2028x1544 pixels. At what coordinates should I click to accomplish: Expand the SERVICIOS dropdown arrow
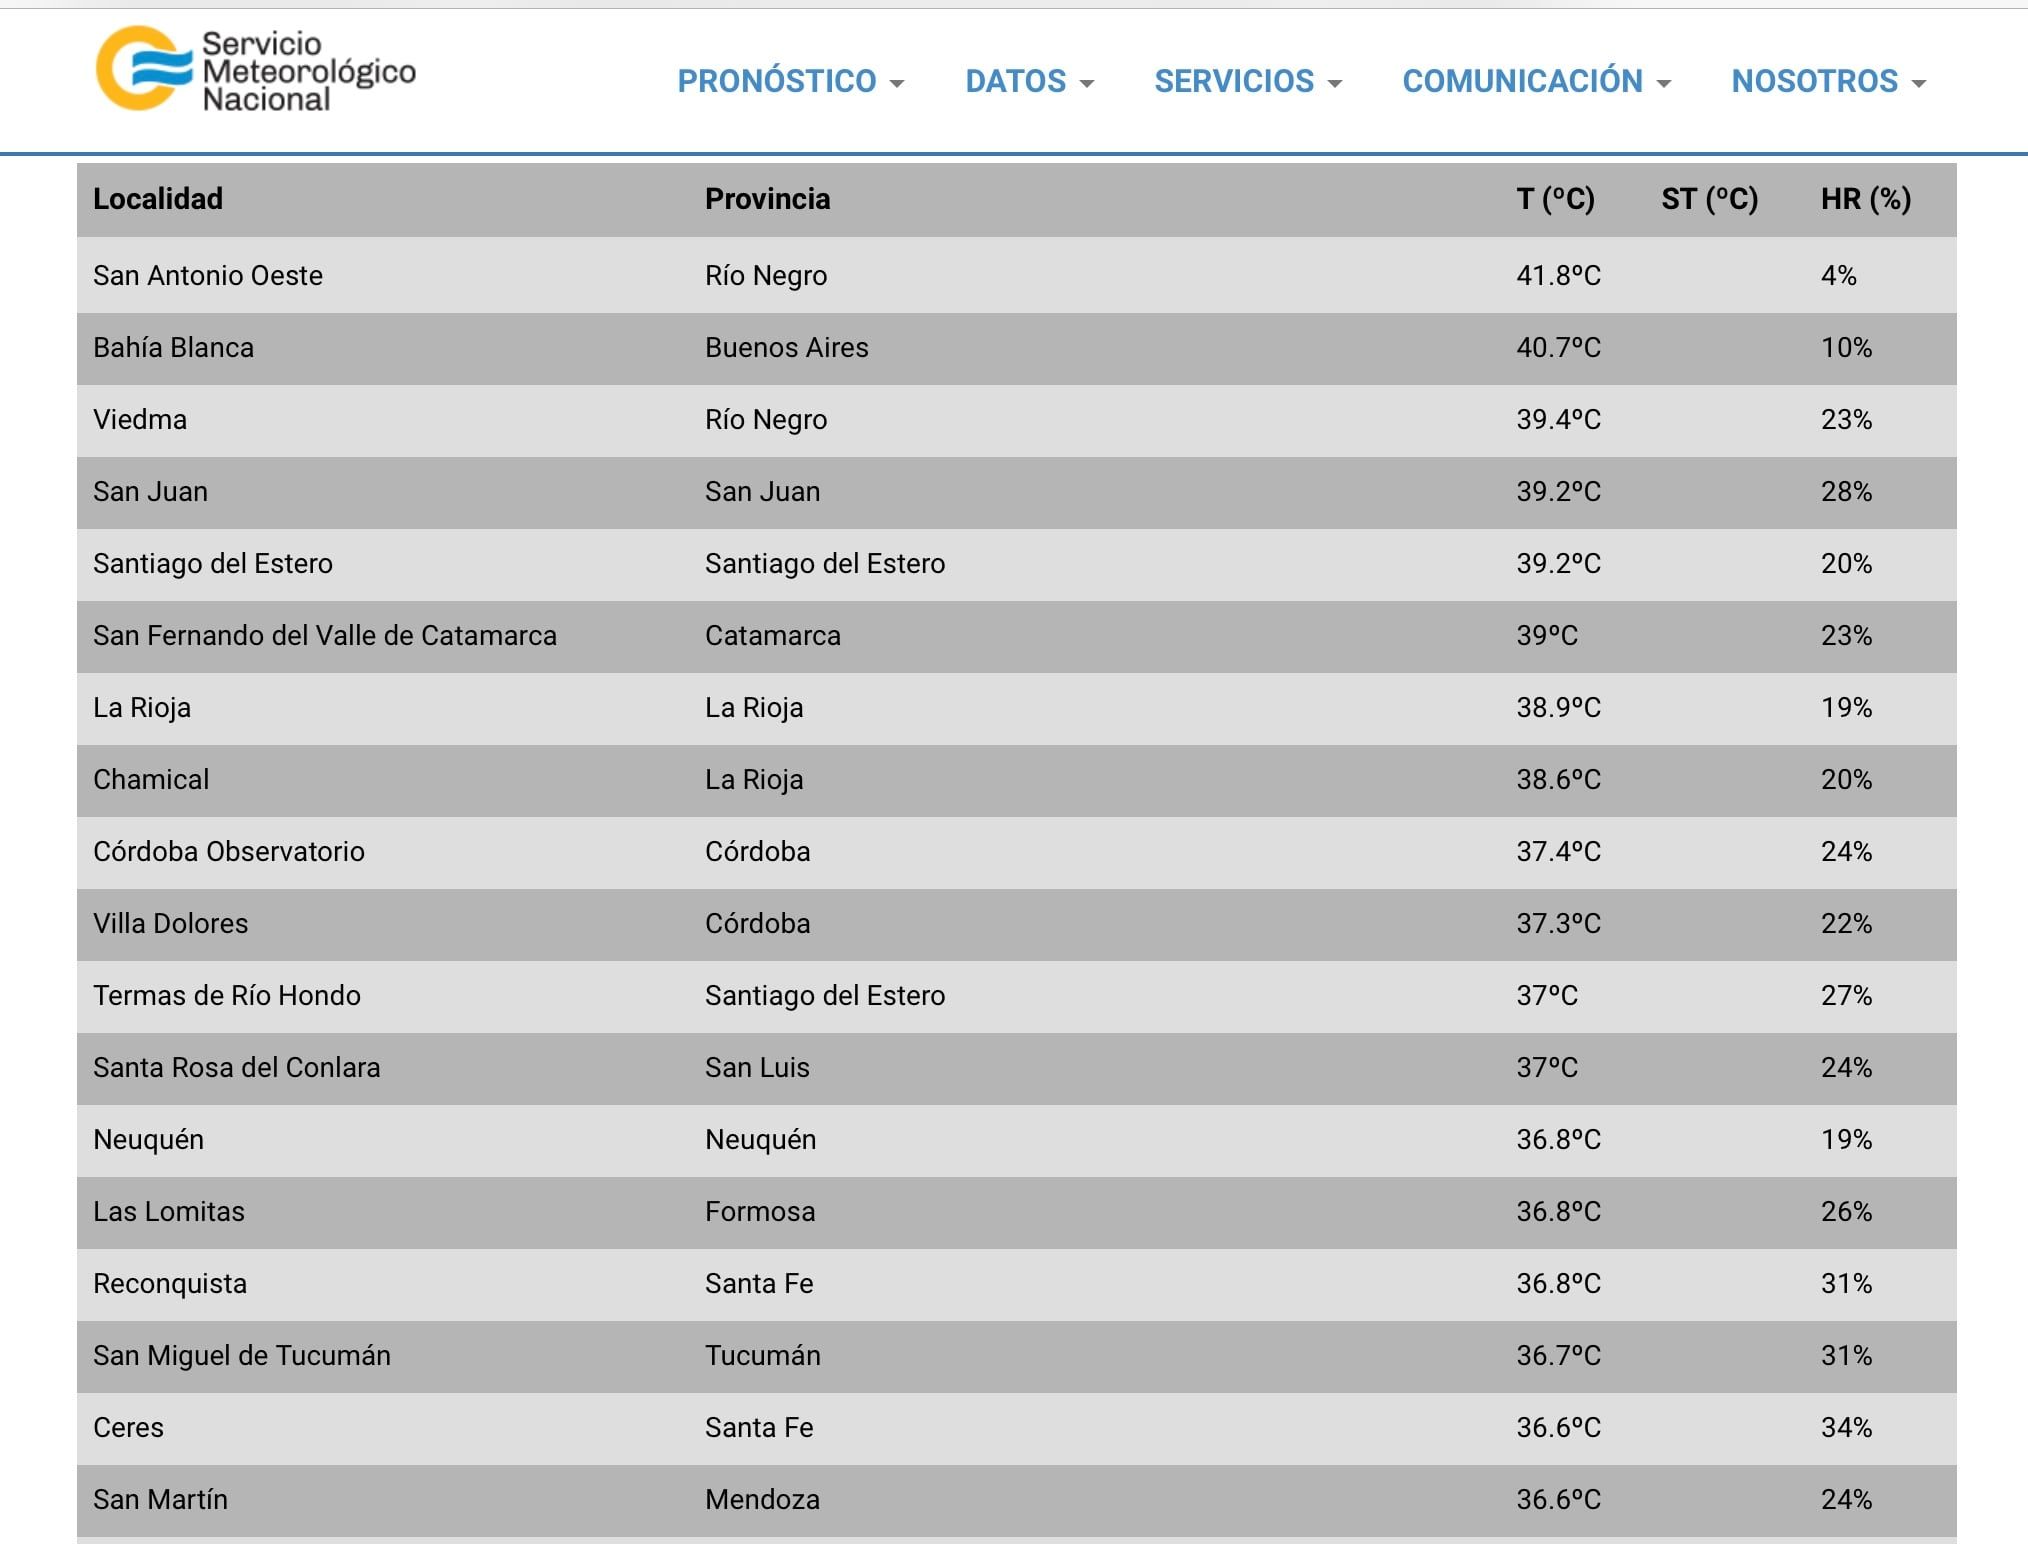click(1335, 83)
